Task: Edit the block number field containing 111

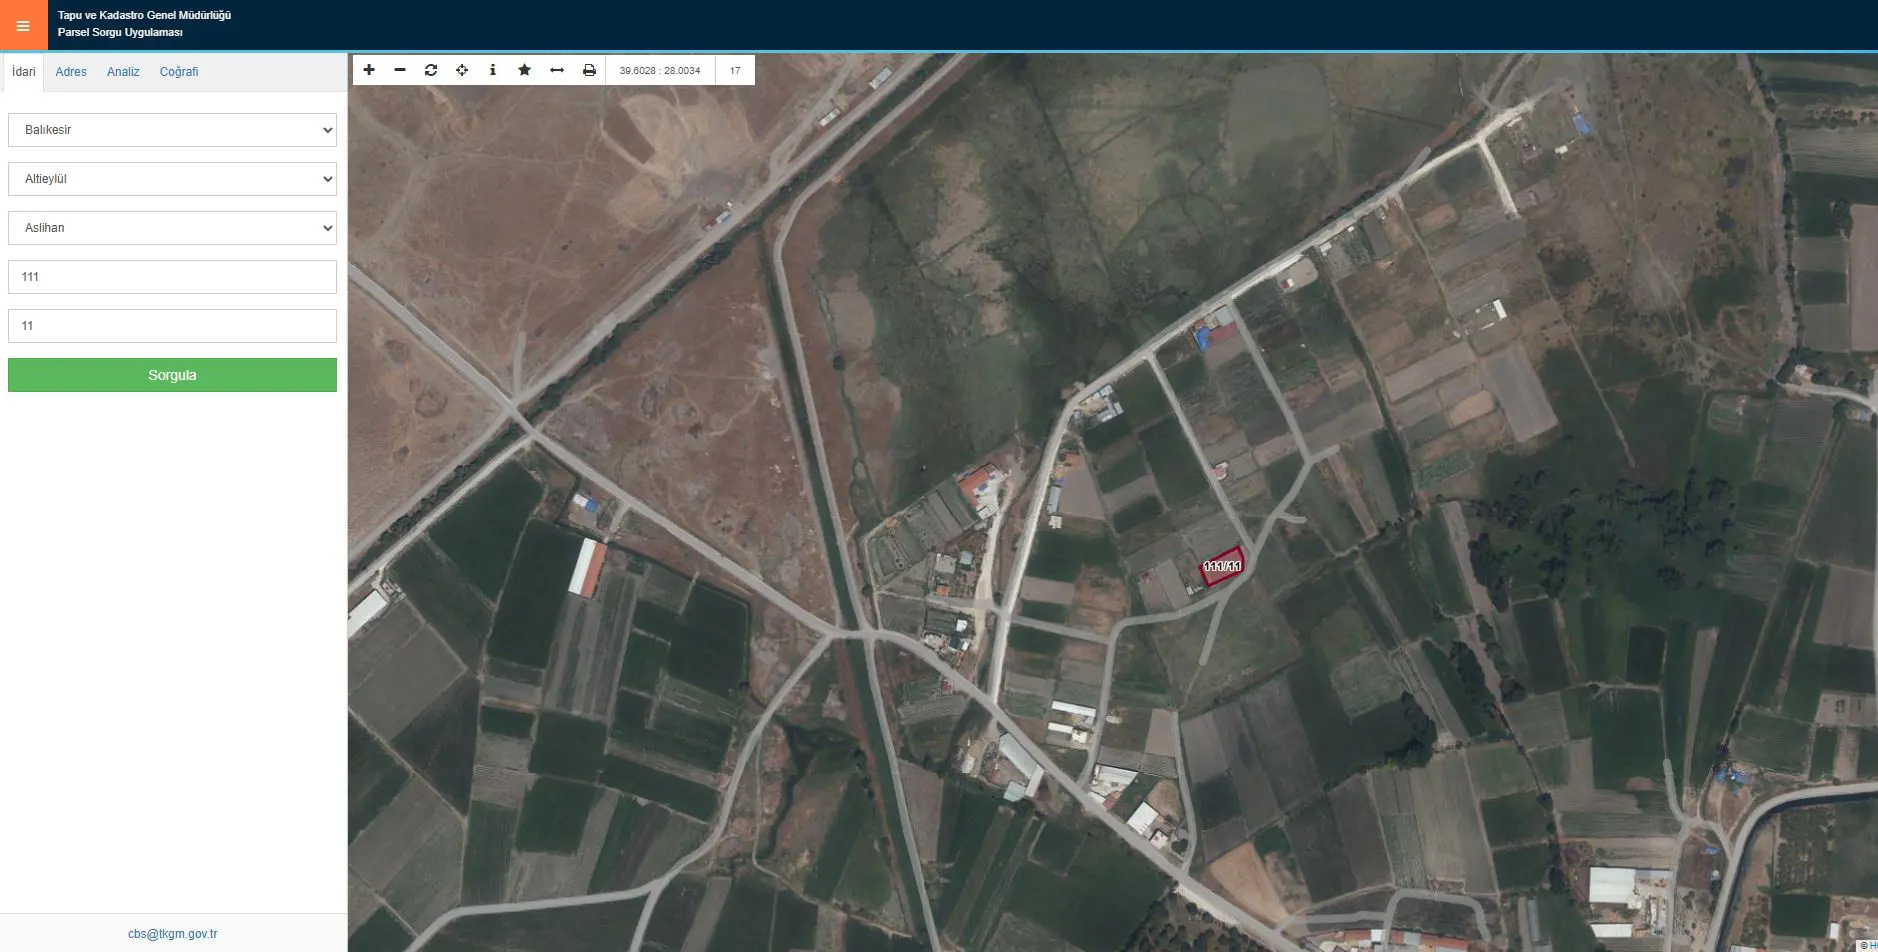Action: pos(172,277)
